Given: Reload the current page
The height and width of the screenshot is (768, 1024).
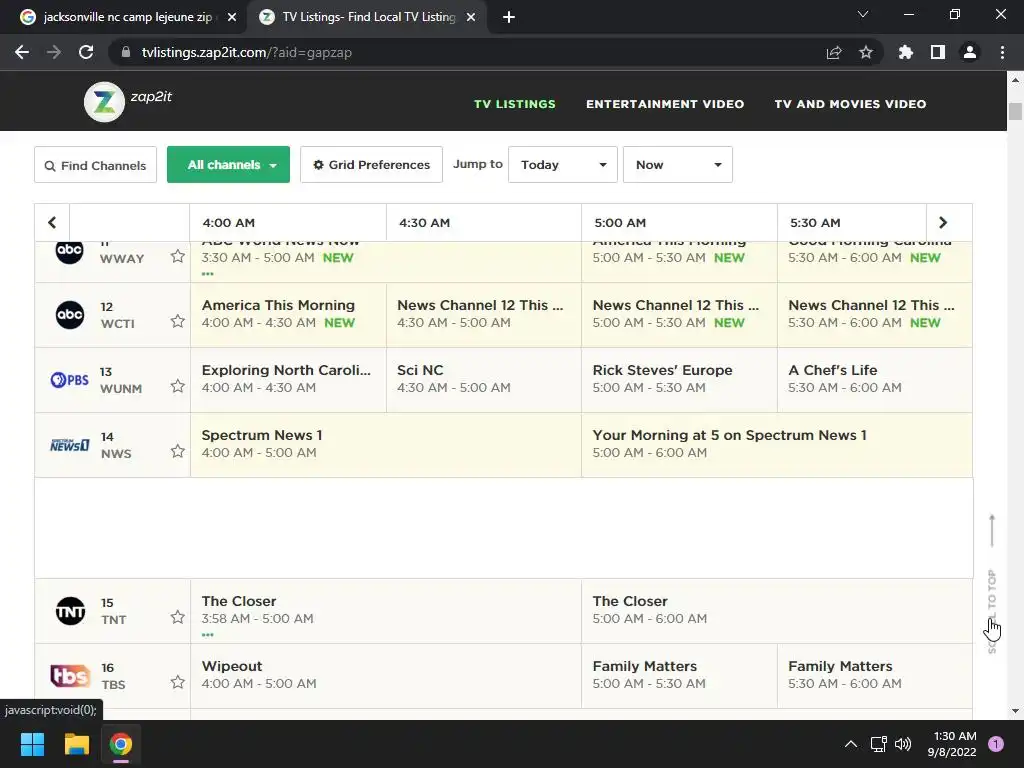Looking at the screenshot, I should pos(86,52).
